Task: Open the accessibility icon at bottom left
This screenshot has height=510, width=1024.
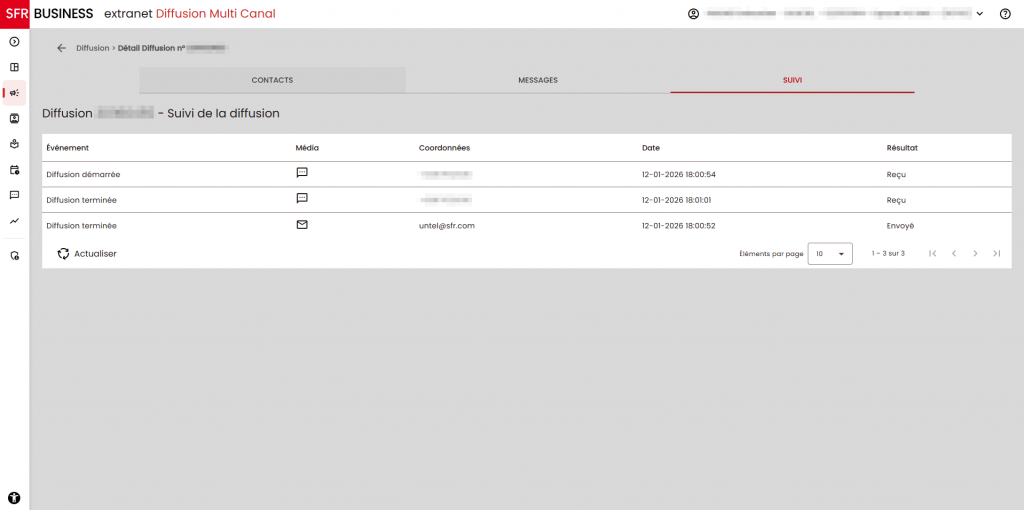Action: pos(14,497)
